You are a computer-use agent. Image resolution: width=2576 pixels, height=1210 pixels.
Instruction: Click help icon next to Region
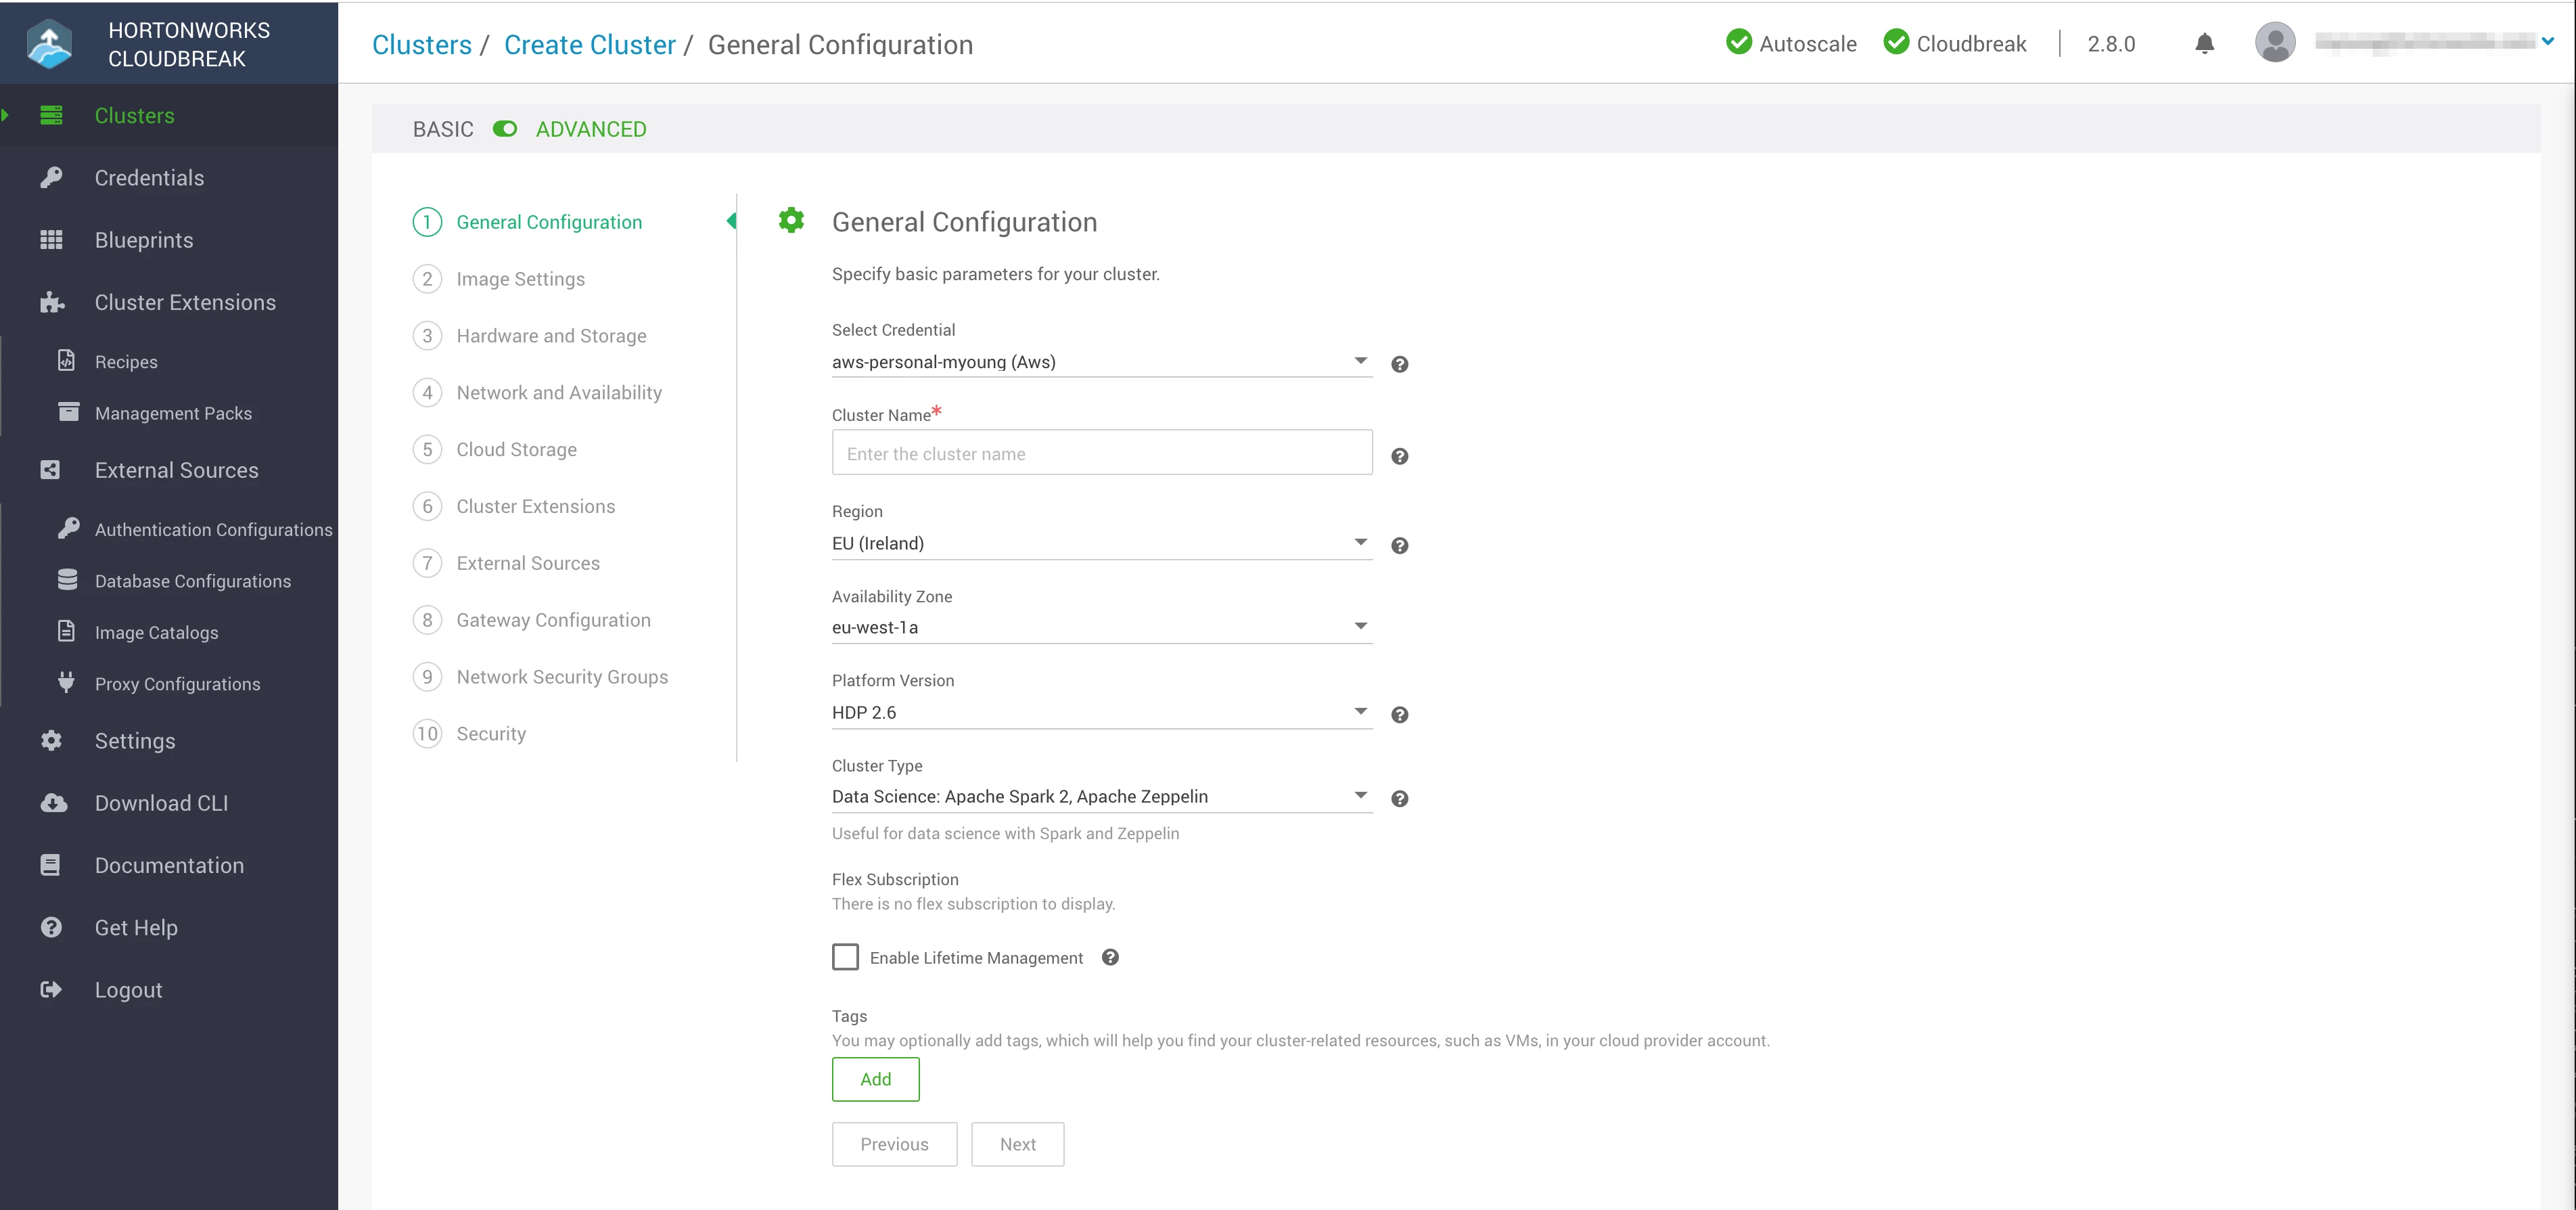pos(1400,545)
